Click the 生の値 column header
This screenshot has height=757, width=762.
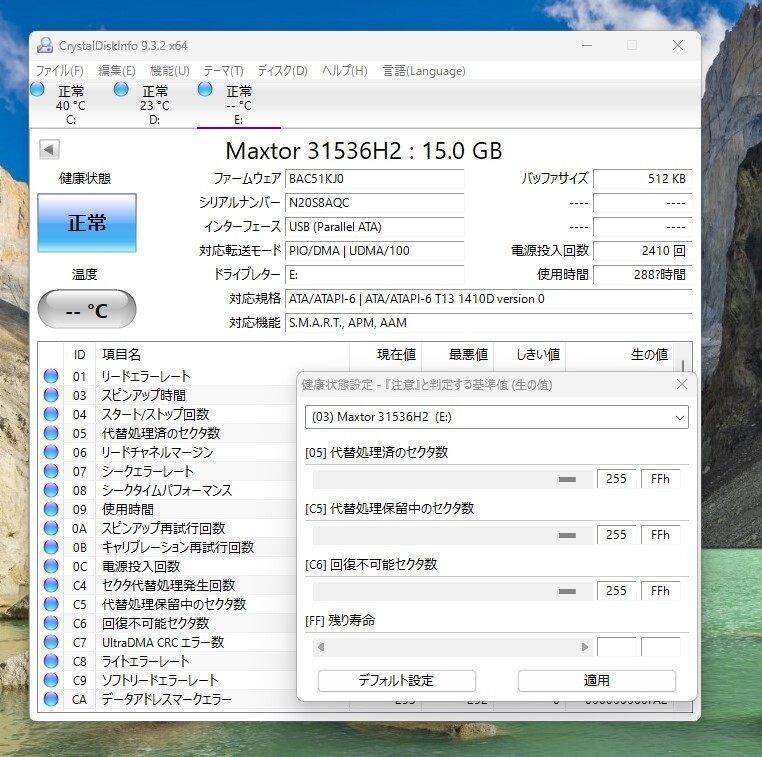(620, 355)
